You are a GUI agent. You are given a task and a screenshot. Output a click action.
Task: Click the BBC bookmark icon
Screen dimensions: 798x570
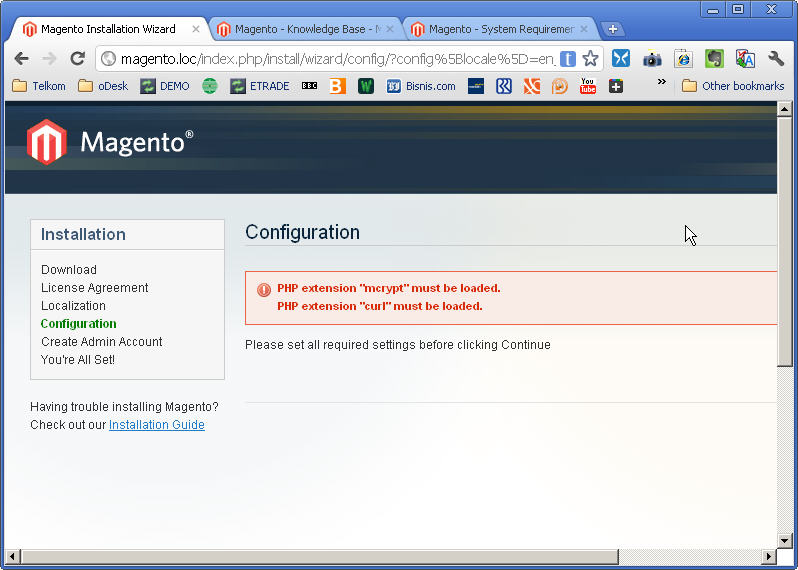309,86
